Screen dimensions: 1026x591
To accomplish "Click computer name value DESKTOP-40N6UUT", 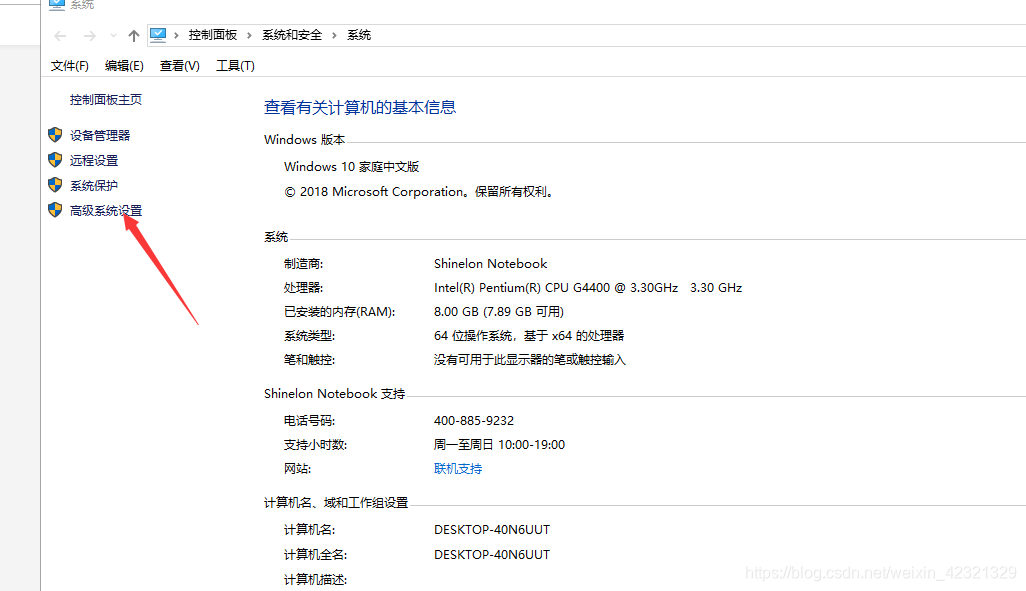I will pos(492,530).
